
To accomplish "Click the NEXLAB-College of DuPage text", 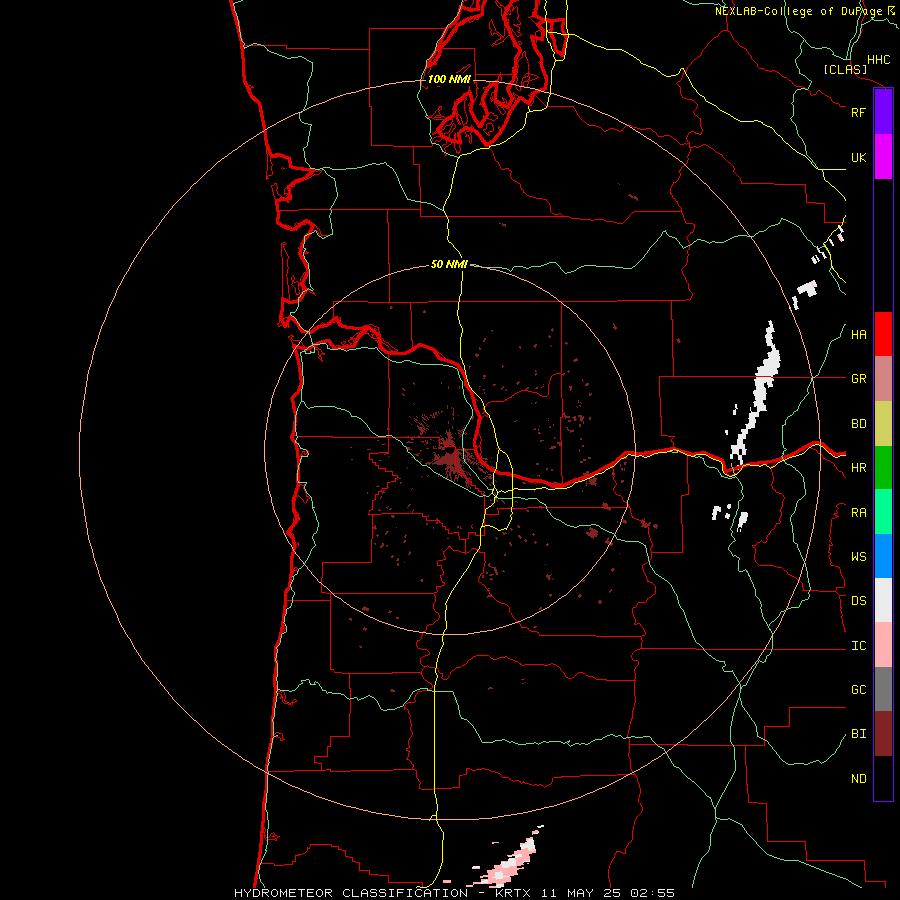I will [x=798, y=11].
